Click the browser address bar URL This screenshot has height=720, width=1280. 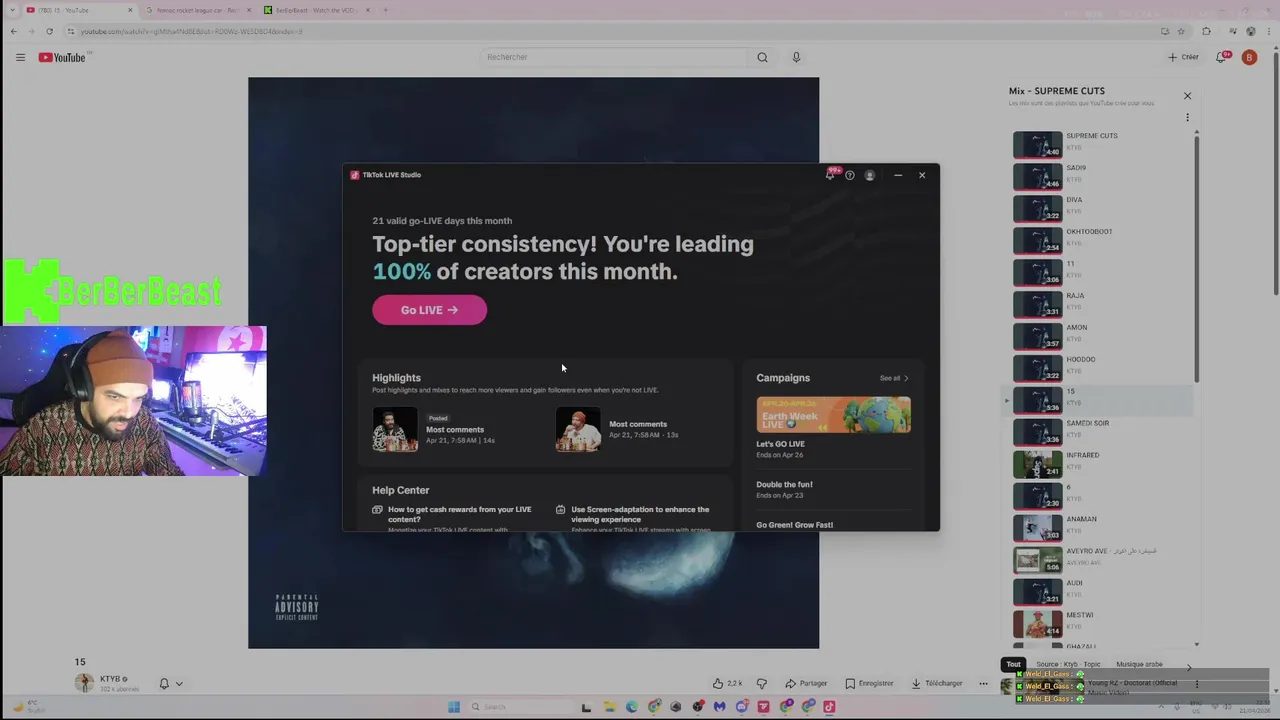point(190,31)
